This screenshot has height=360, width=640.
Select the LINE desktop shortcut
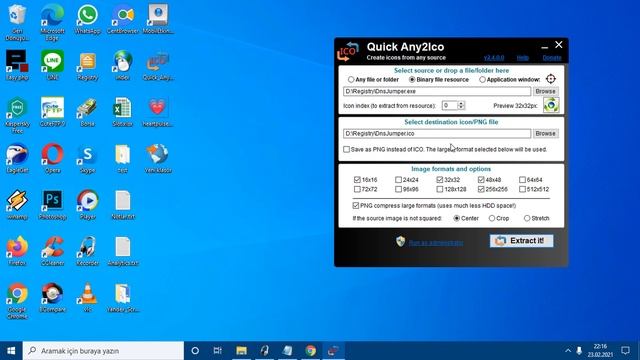click(52, 65)
